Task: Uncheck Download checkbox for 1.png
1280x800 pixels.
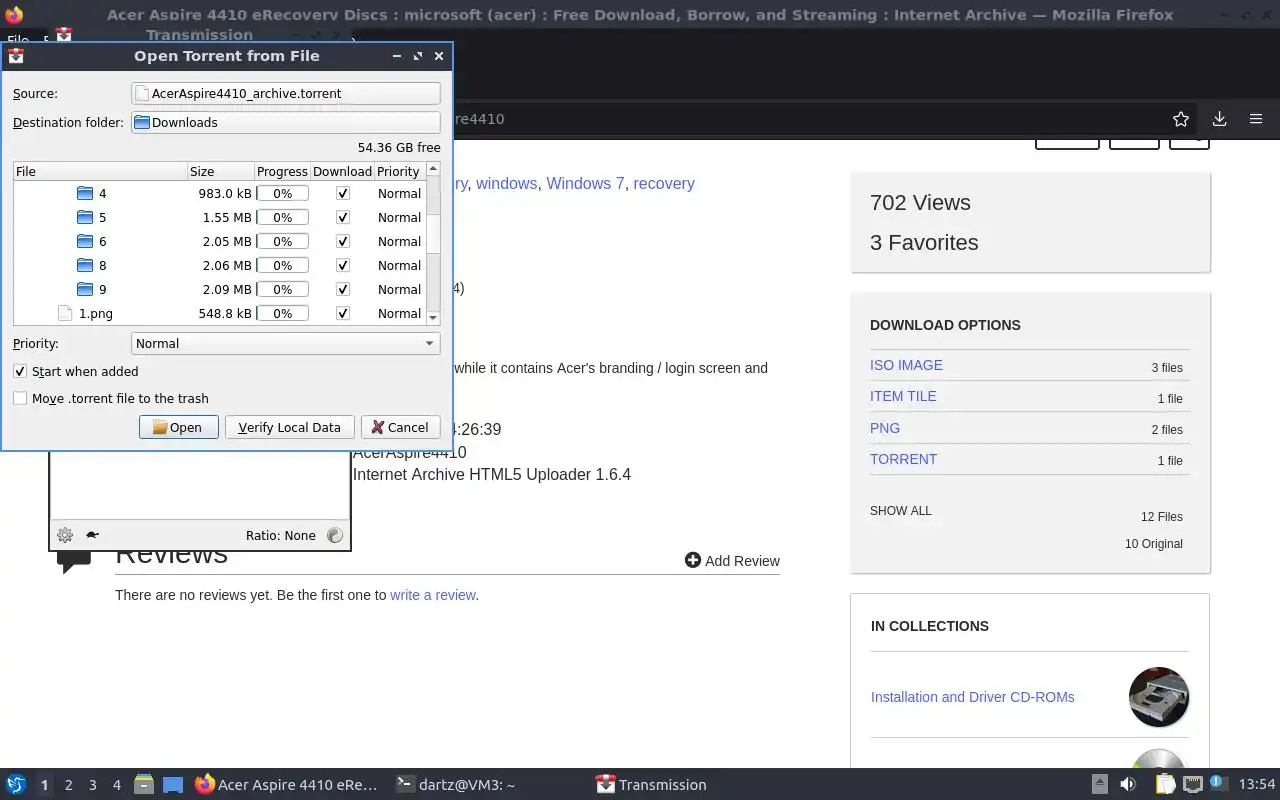Action: click(x=343, y=313)
